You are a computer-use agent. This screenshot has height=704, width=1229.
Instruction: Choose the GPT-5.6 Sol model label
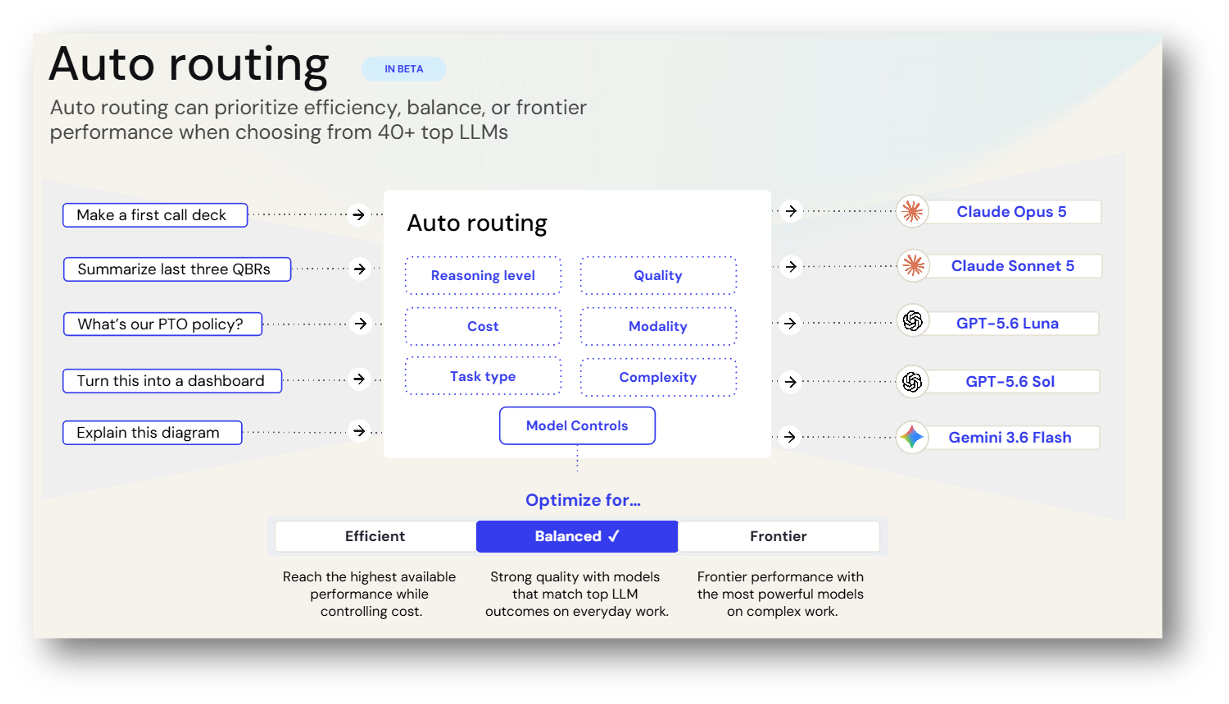pos(1010,381)
